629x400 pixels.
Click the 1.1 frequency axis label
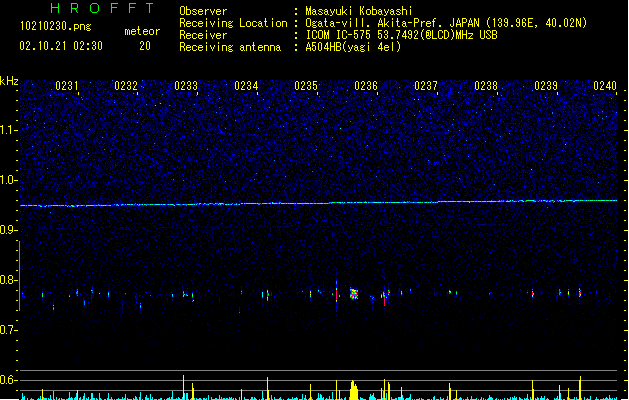tap(8, 130)
